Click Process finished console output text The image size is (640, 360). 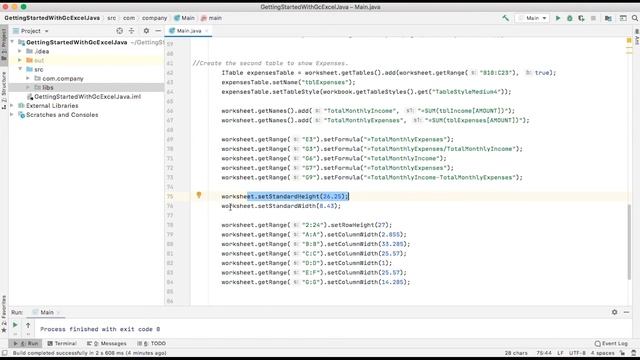tap(100, 329)
